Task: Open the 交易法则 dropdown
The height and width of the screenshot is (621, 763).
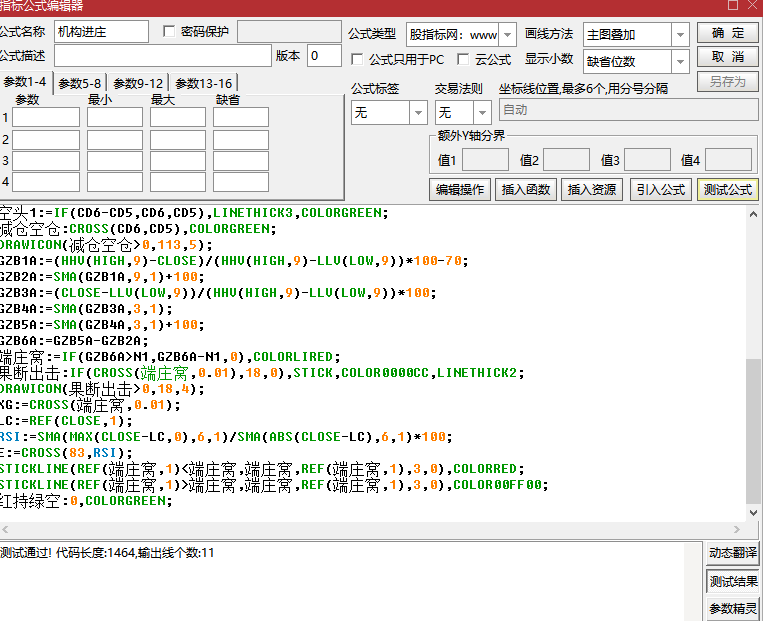Action: coord(481,113)
